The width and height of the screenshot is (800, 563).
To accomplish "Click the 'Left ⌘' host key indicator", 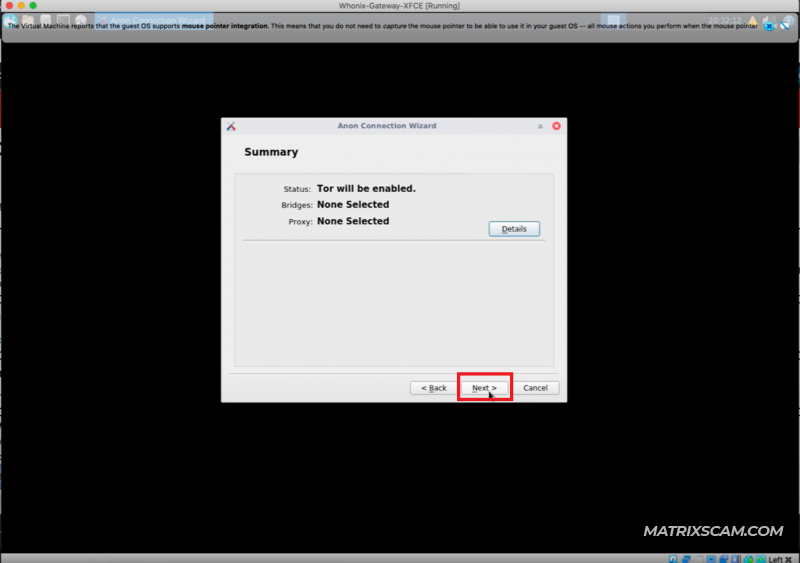I will pos(780,559).
